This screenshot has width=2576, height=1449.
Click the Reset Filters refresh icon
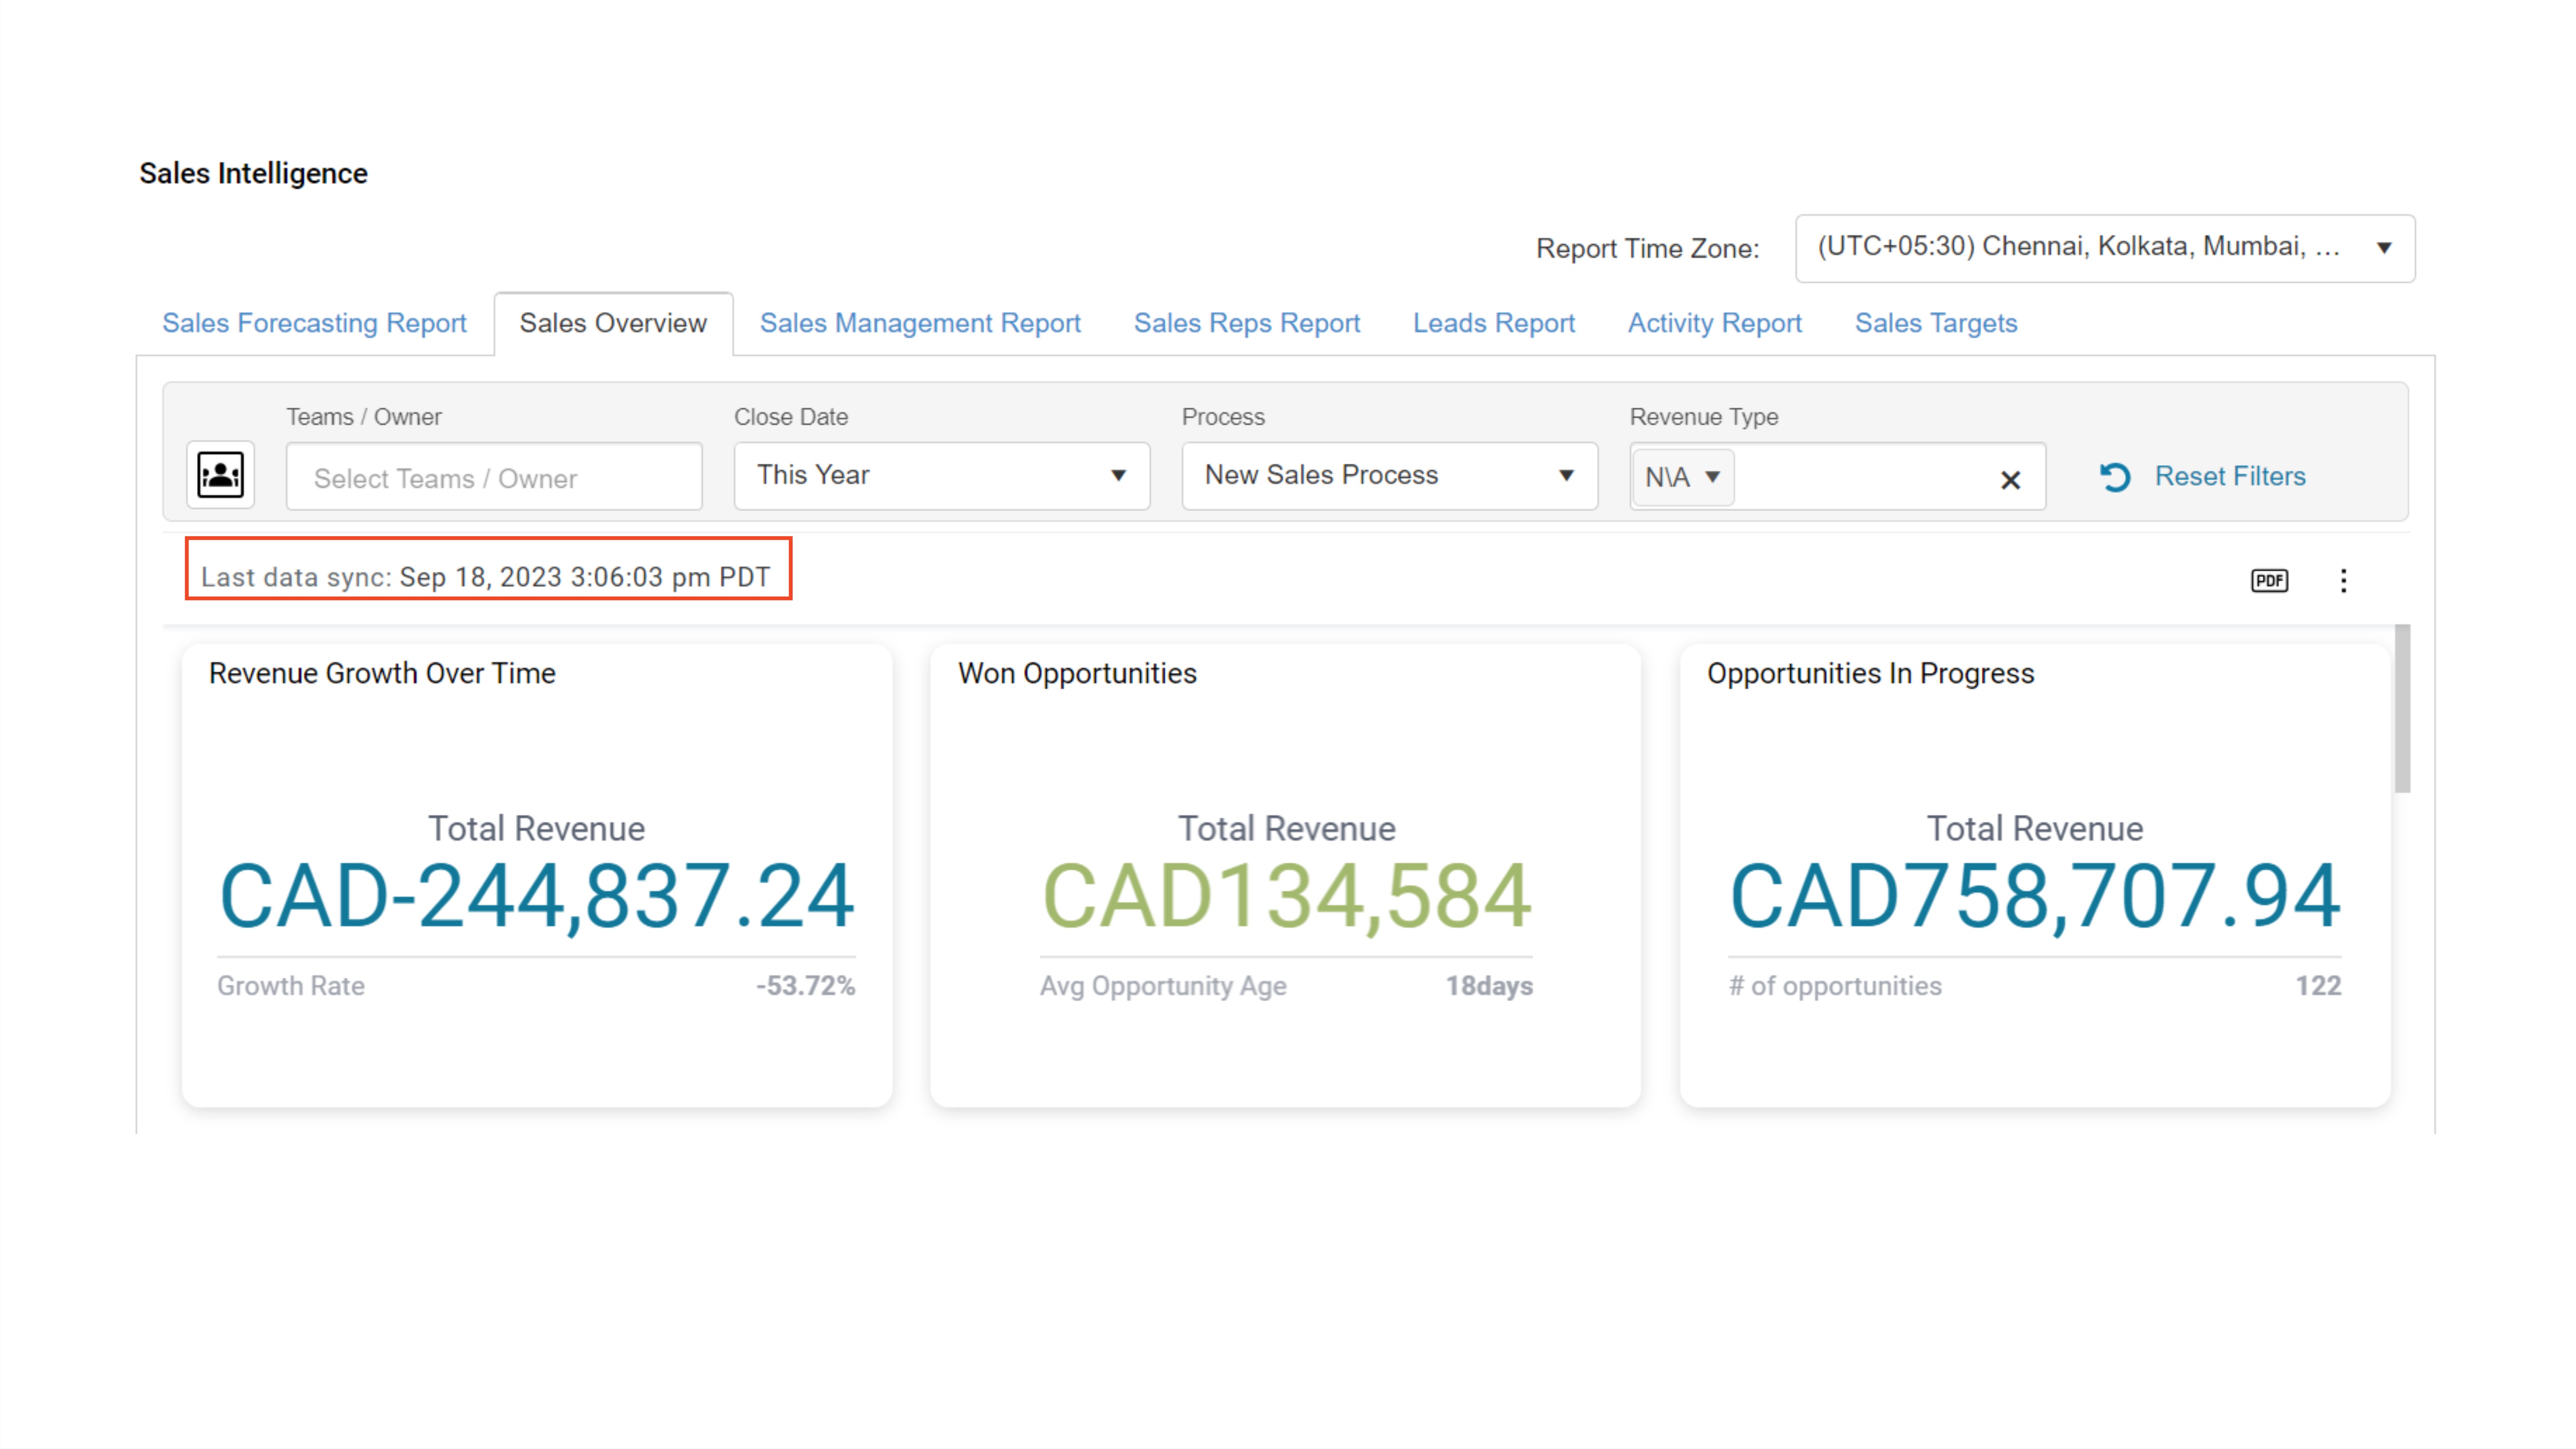click(x=2115, y=477)
